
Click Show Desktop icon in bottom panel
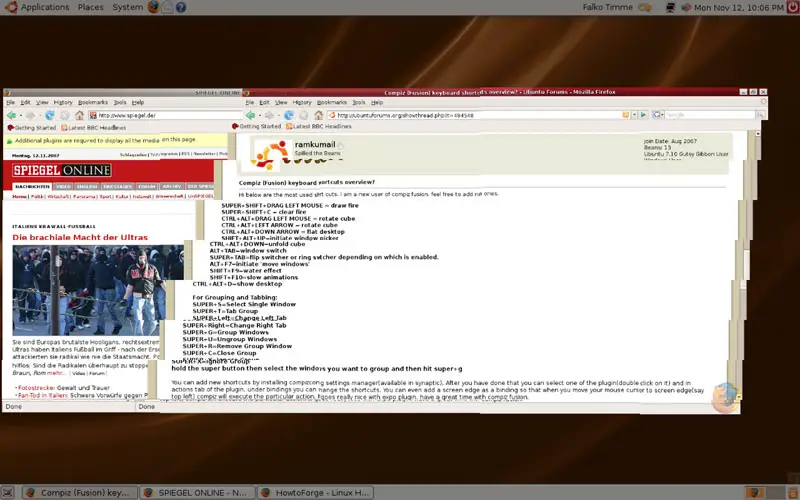coord(8,492)
